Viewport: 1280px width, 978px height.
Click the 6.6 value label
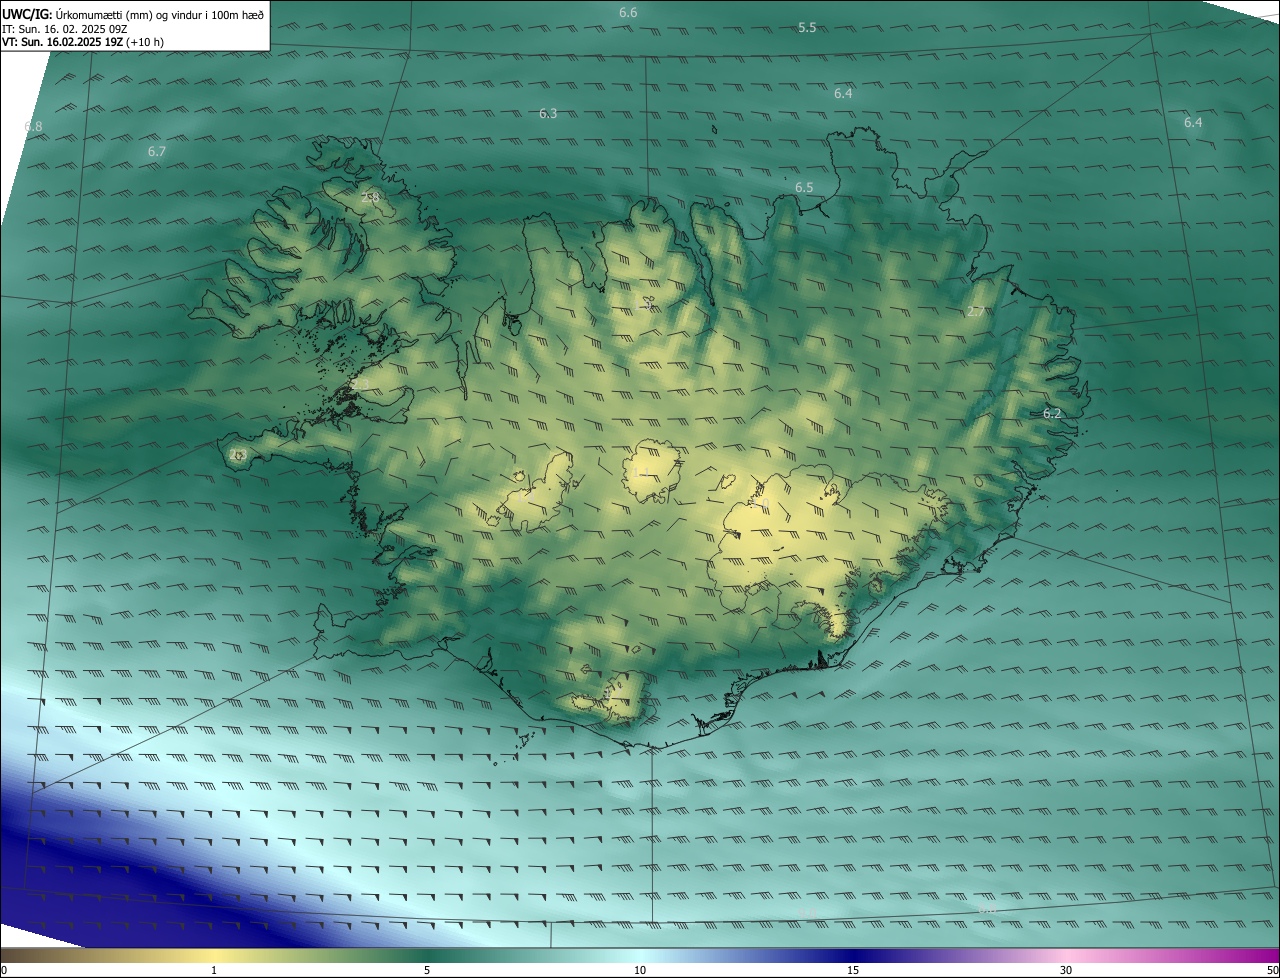tap(628, 12)
